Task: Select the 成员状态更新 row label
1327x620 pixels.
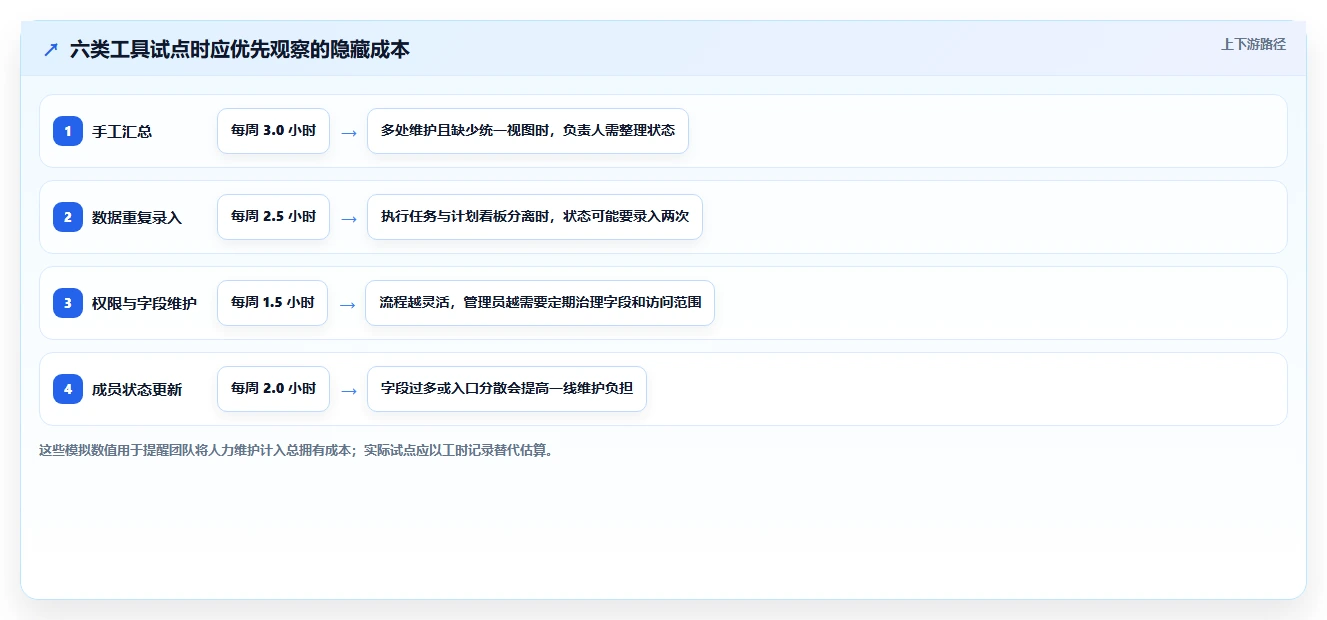Action: (x=137, y=389)
